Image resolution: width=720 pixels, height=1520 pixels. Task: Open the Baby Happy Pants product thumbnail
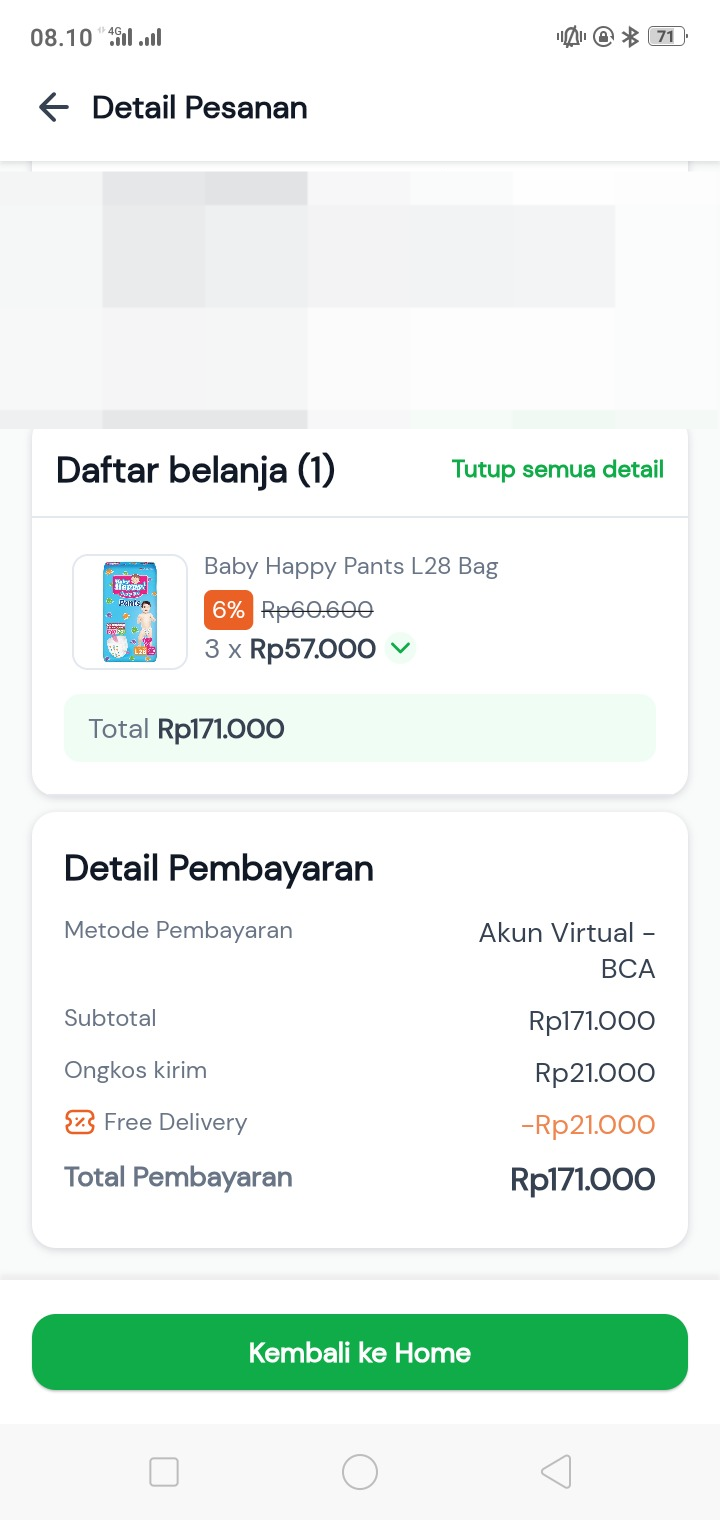pyautogui.click(x=130, y=612)
